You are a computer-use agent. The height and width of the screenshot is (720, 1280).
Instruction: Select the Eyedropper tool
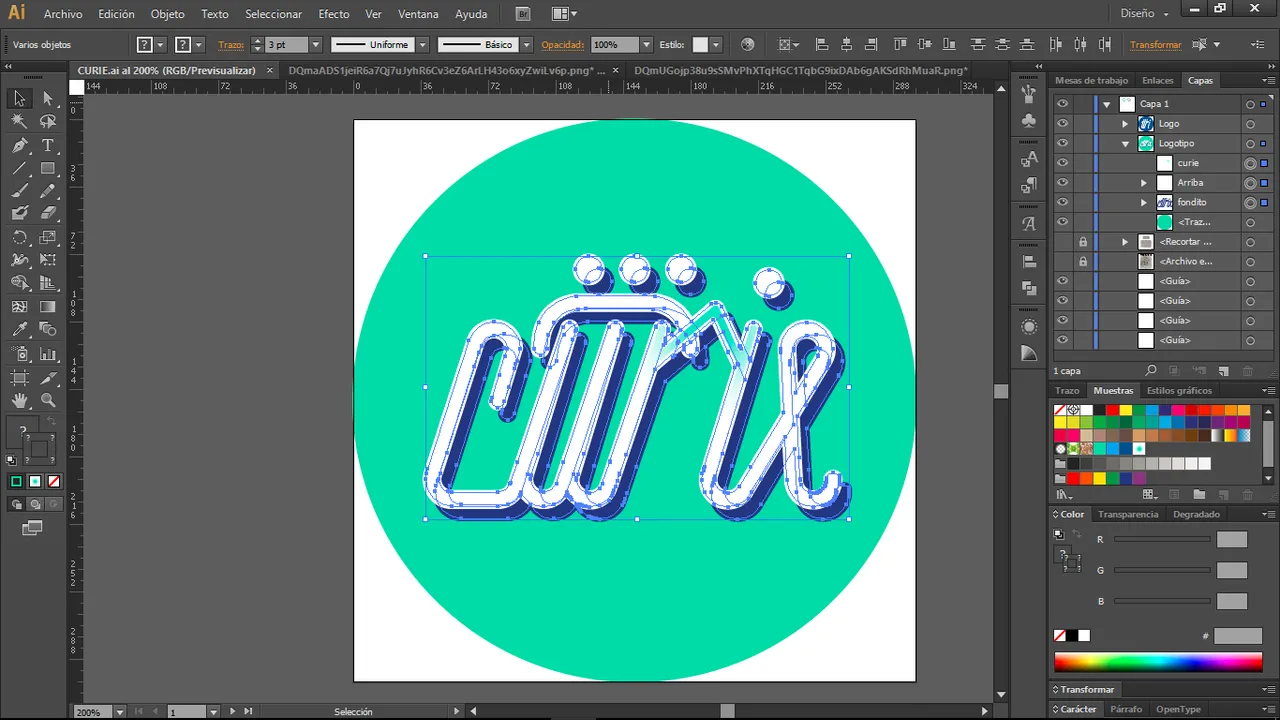(x=19, y=330)
